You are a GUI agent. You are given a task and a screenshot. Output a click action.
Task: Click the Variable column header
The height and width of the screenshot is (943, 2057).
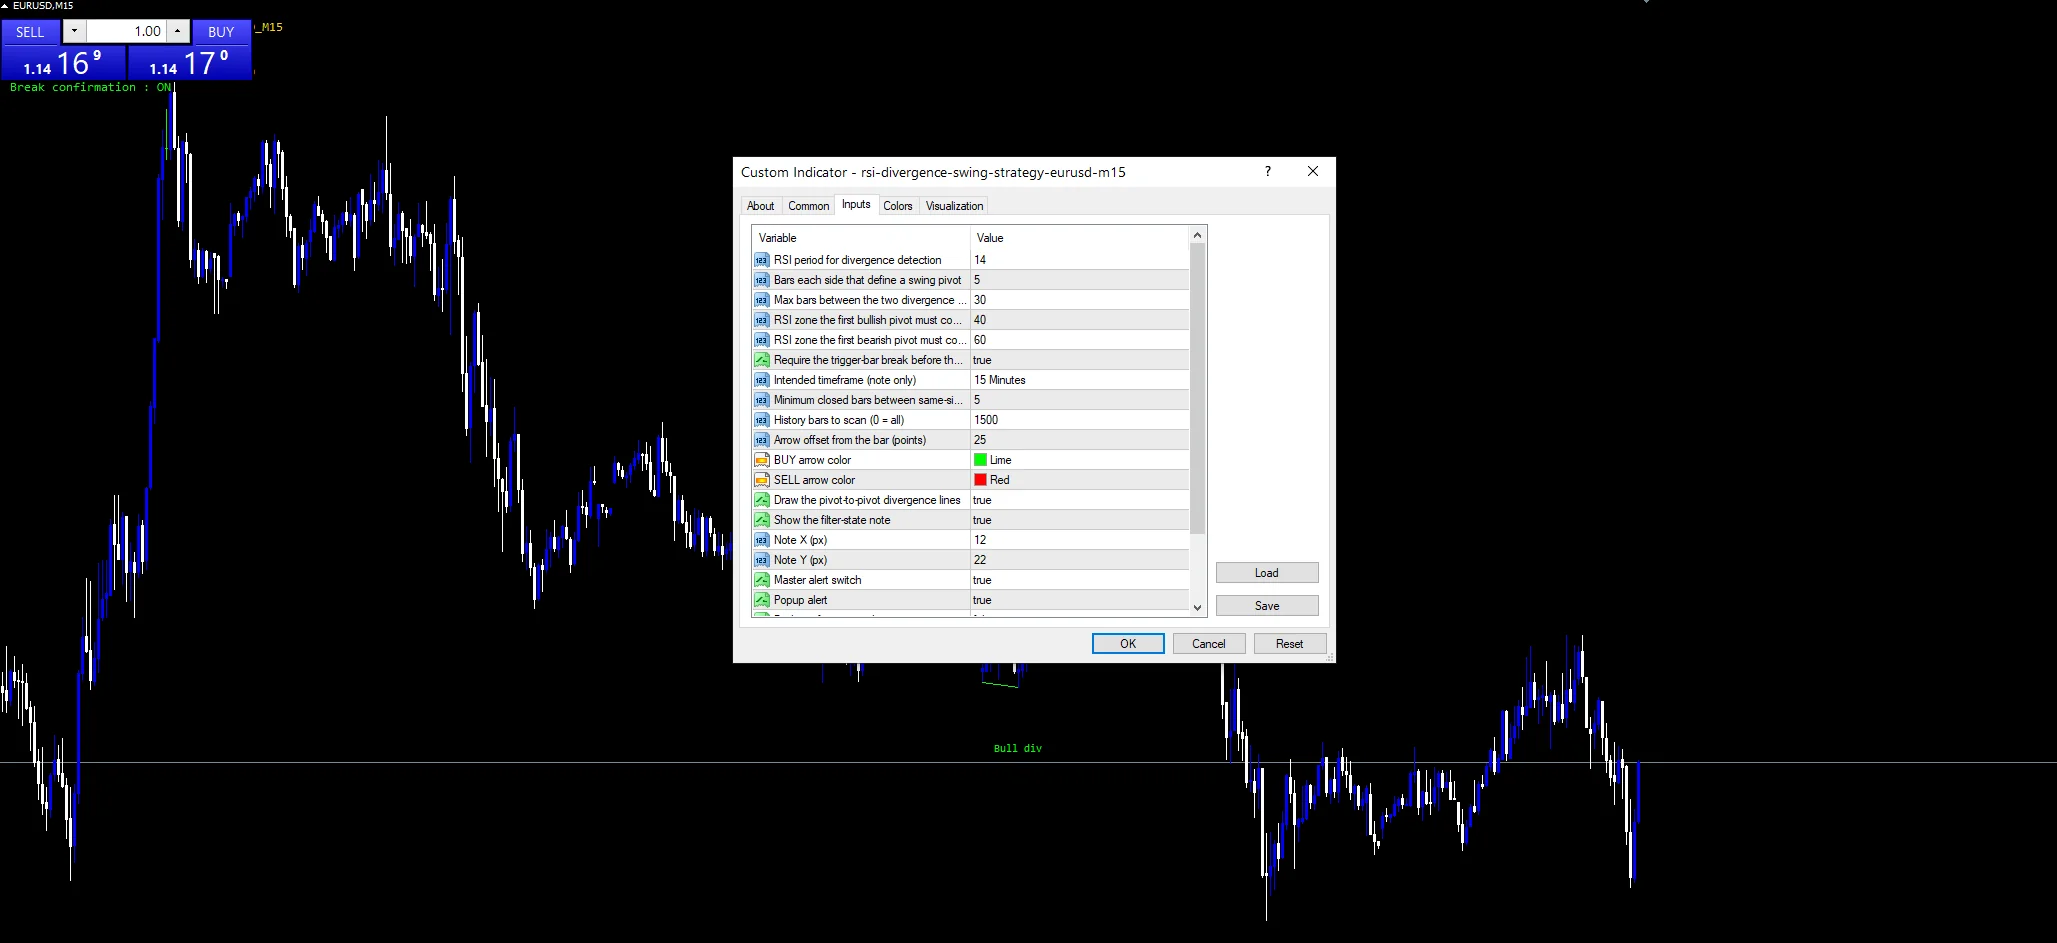point(861,238)
